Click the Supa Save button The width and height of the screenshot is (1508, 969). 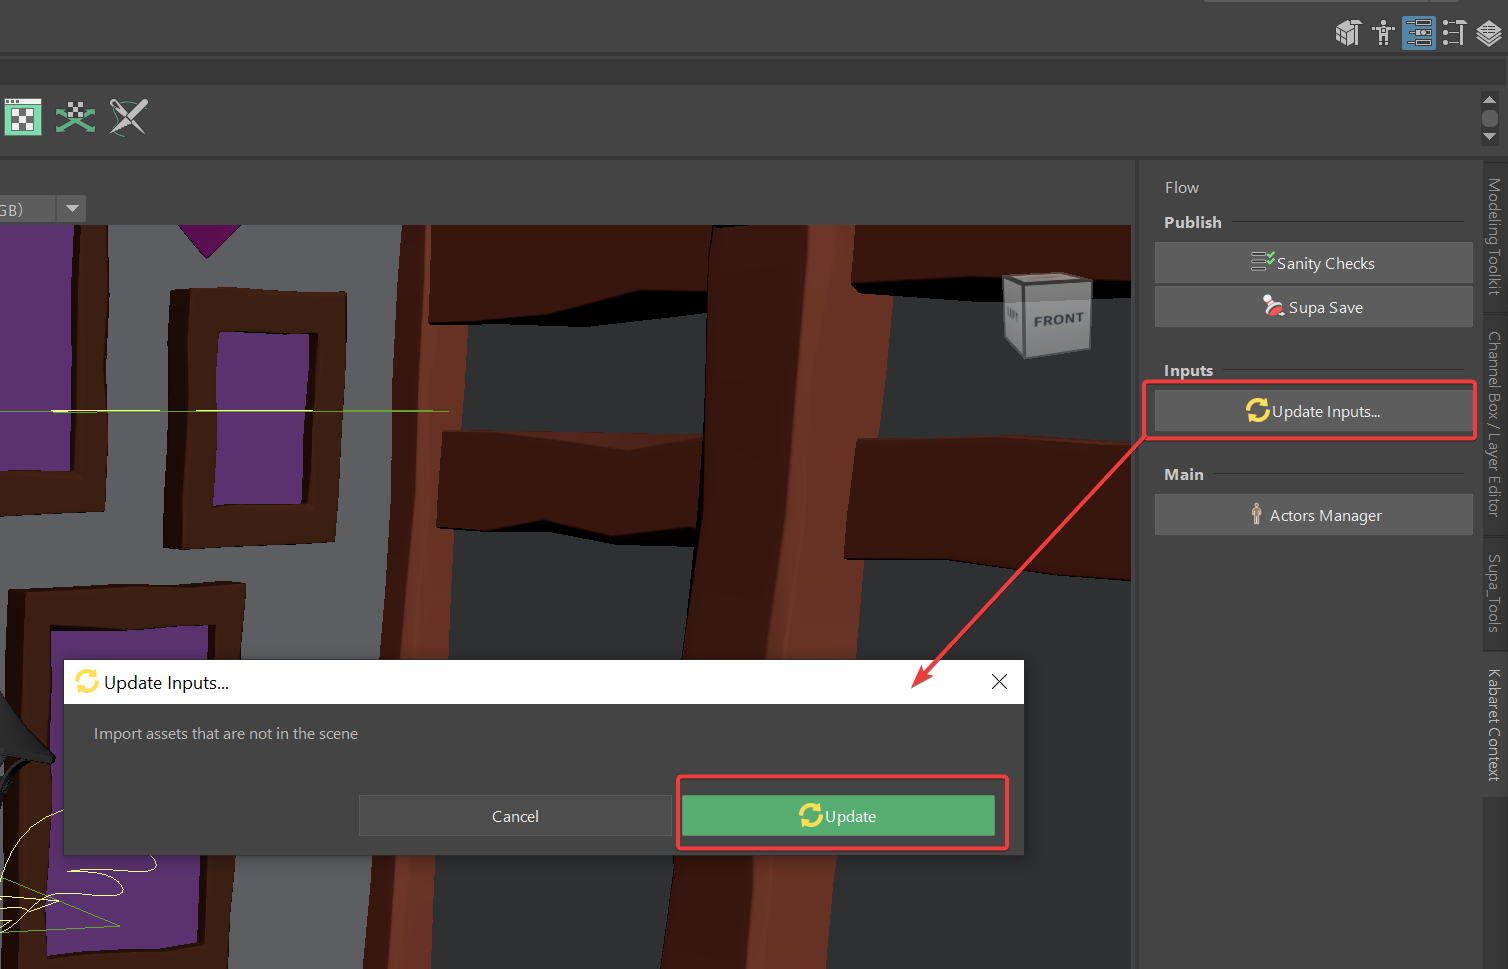[x=1313, y=307]
